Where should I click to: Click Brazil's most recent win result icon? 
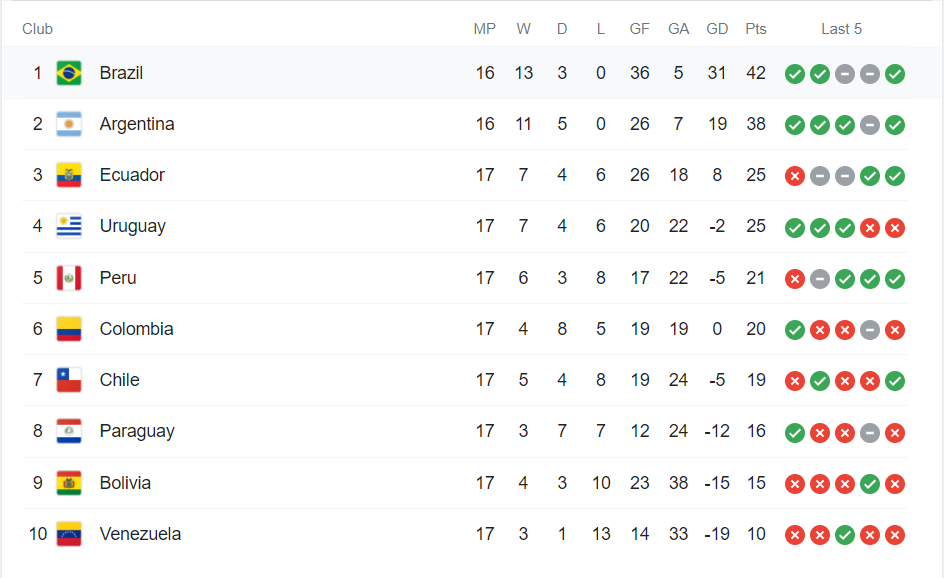[x=895, y=74]
